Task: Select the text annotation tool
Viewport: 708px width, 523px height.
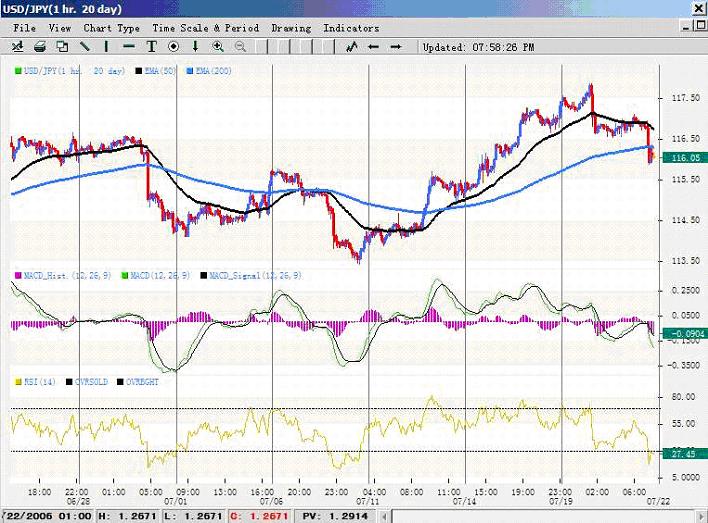Action: pyautogui.click(x=151, y=46)
